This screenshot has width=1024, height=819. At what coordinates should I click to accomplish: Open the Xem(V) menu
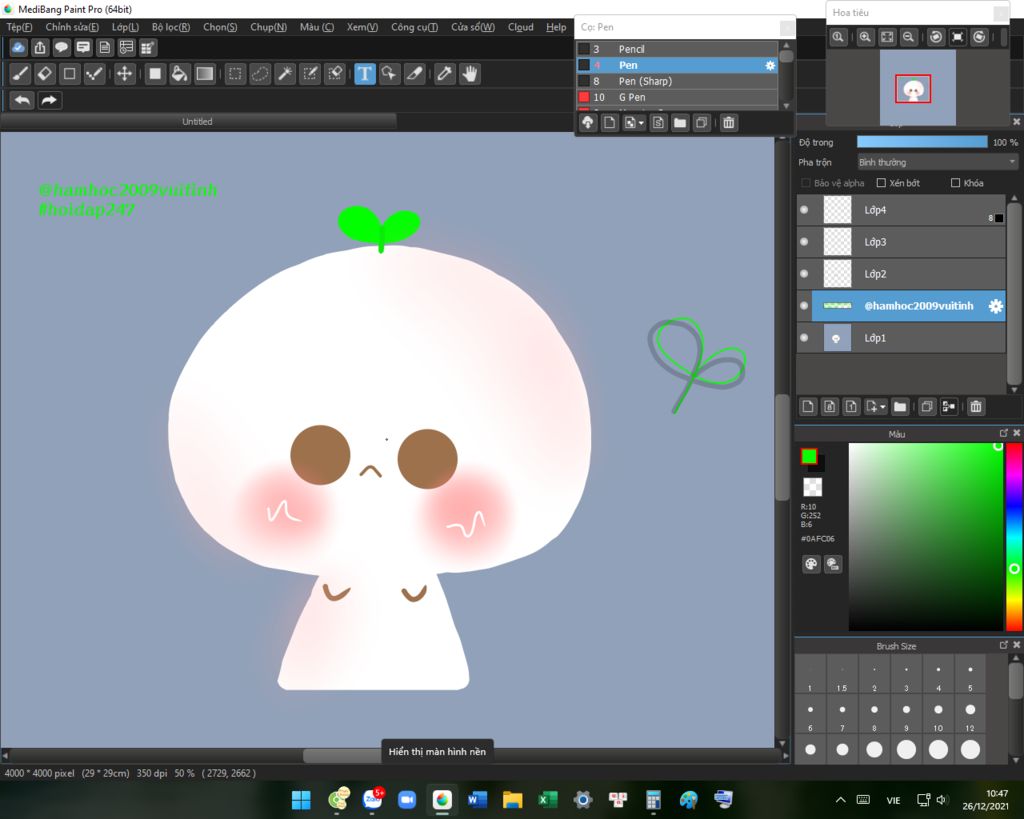pyautogui.click(x=362, y=27)
